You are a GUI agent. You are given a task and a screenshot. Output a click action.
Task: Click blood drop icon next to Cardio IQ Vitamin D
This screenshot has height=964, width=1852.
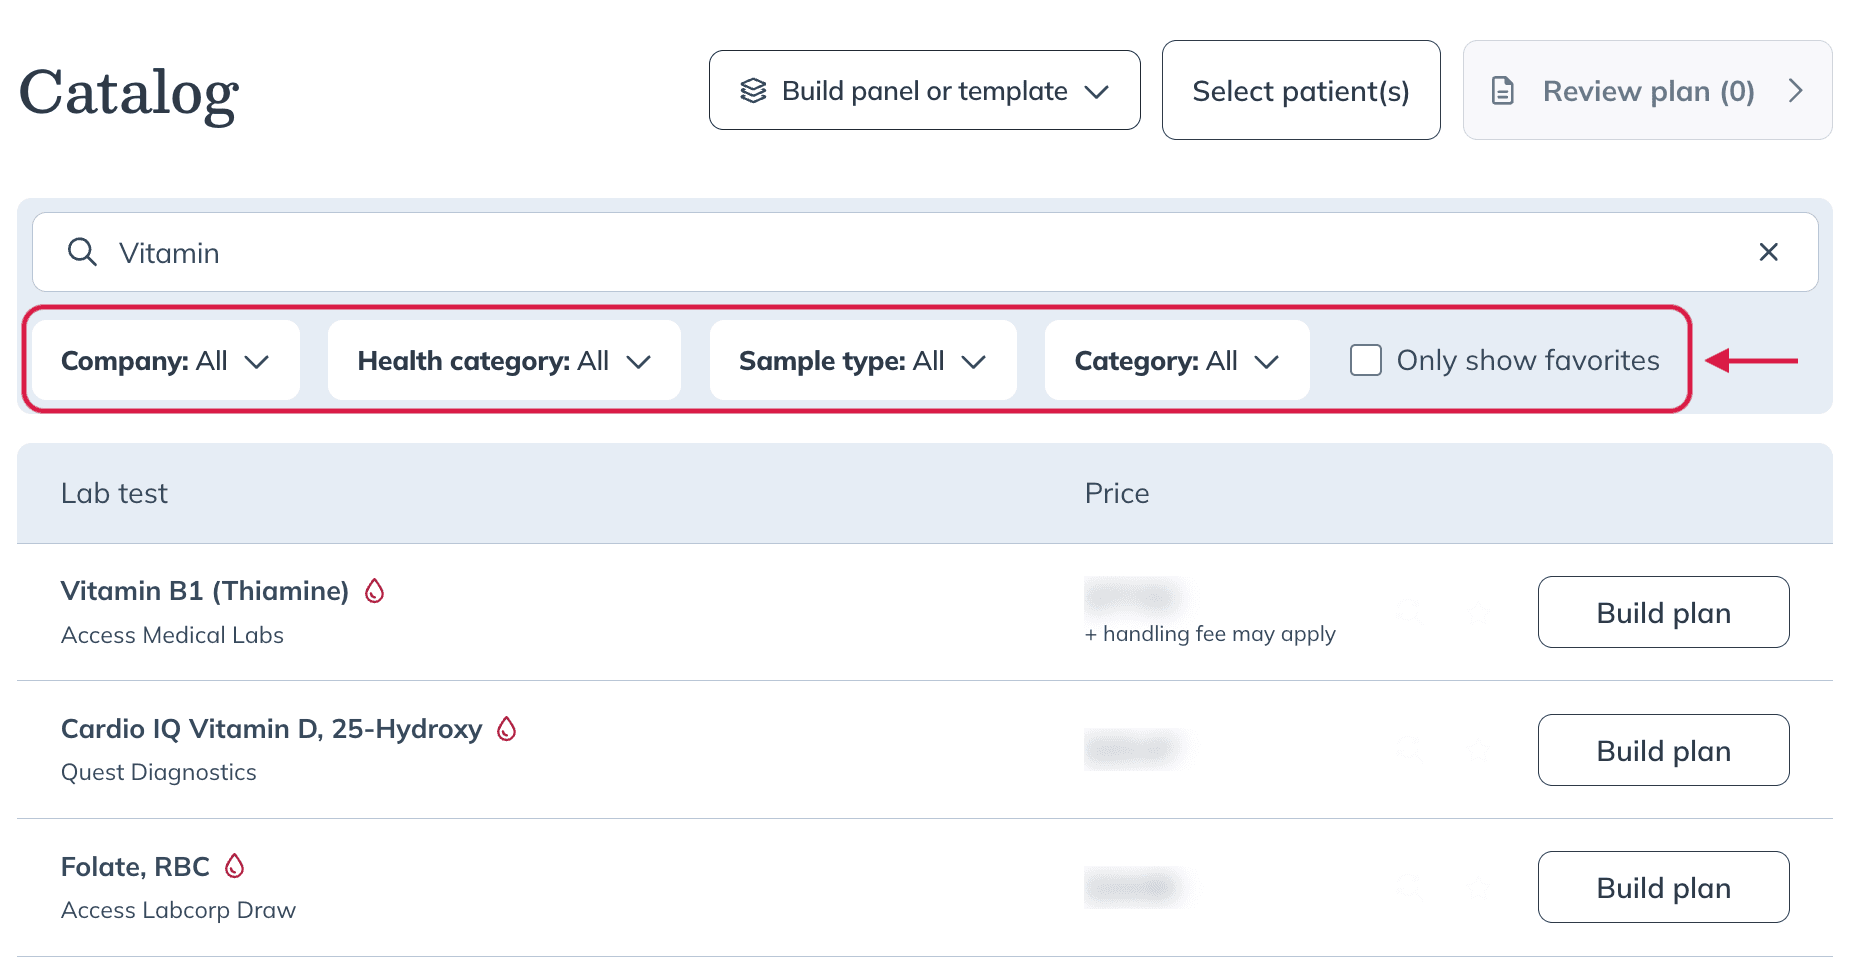[x=507, y=729]
